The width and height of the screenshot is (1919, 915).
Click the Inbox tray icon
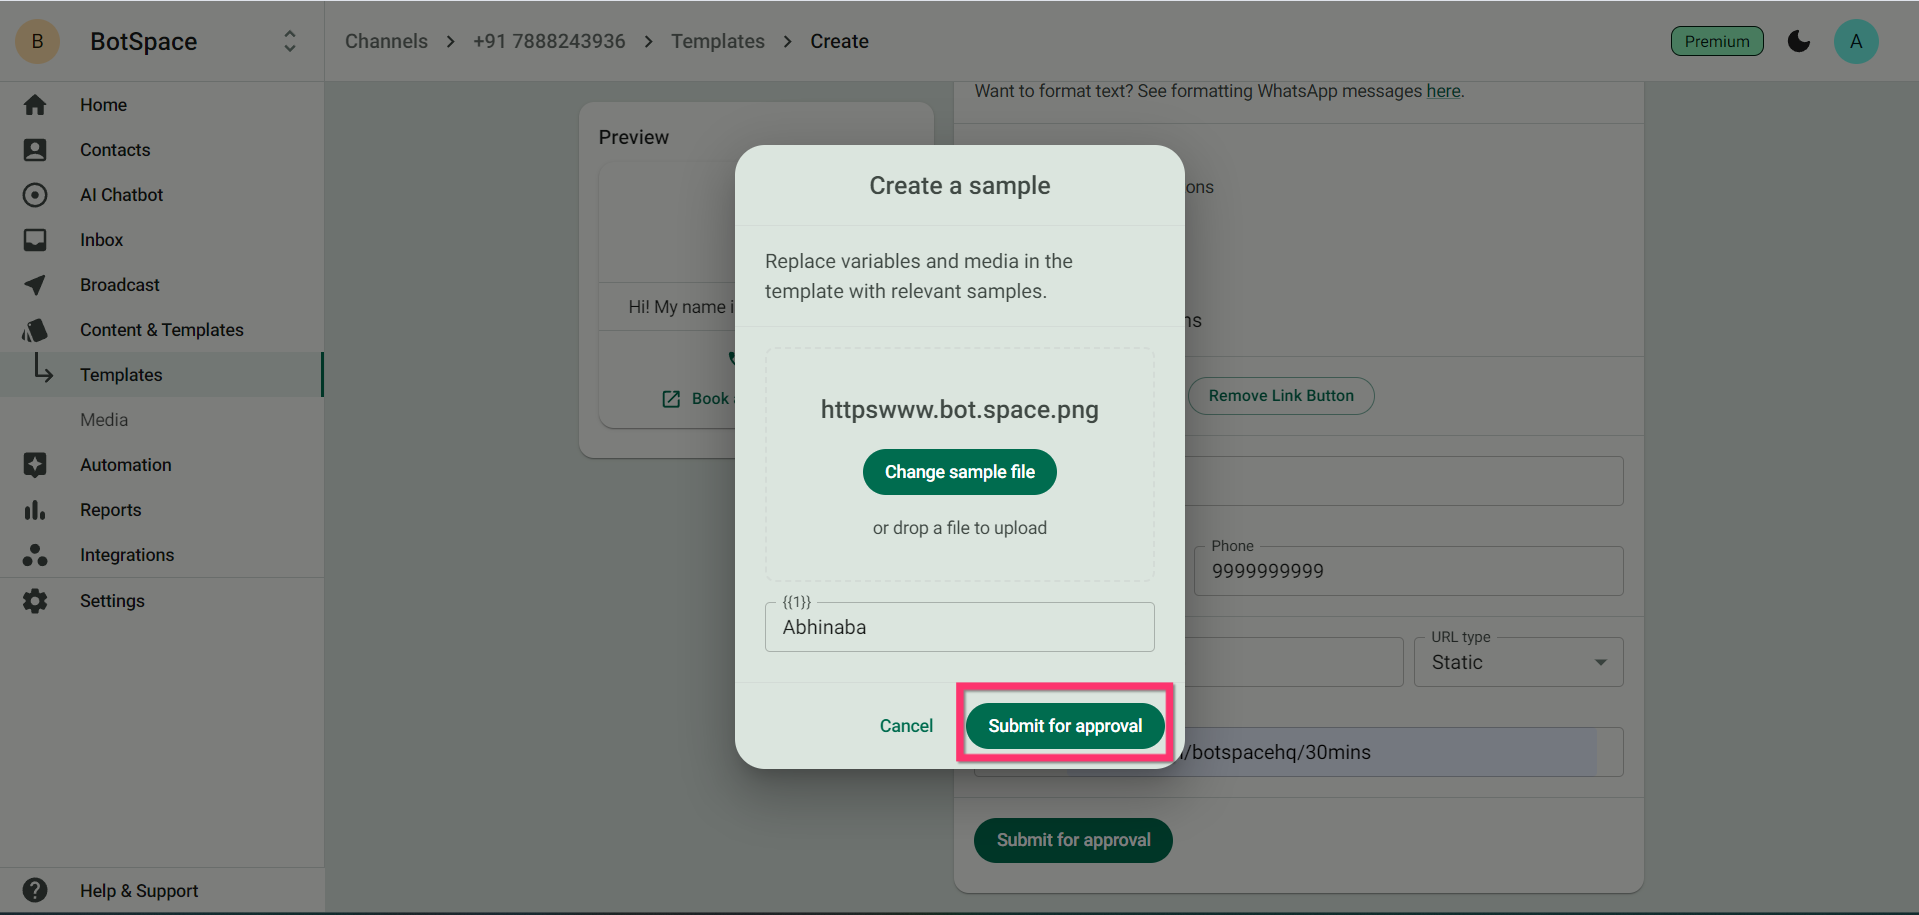tap(35, 240)
